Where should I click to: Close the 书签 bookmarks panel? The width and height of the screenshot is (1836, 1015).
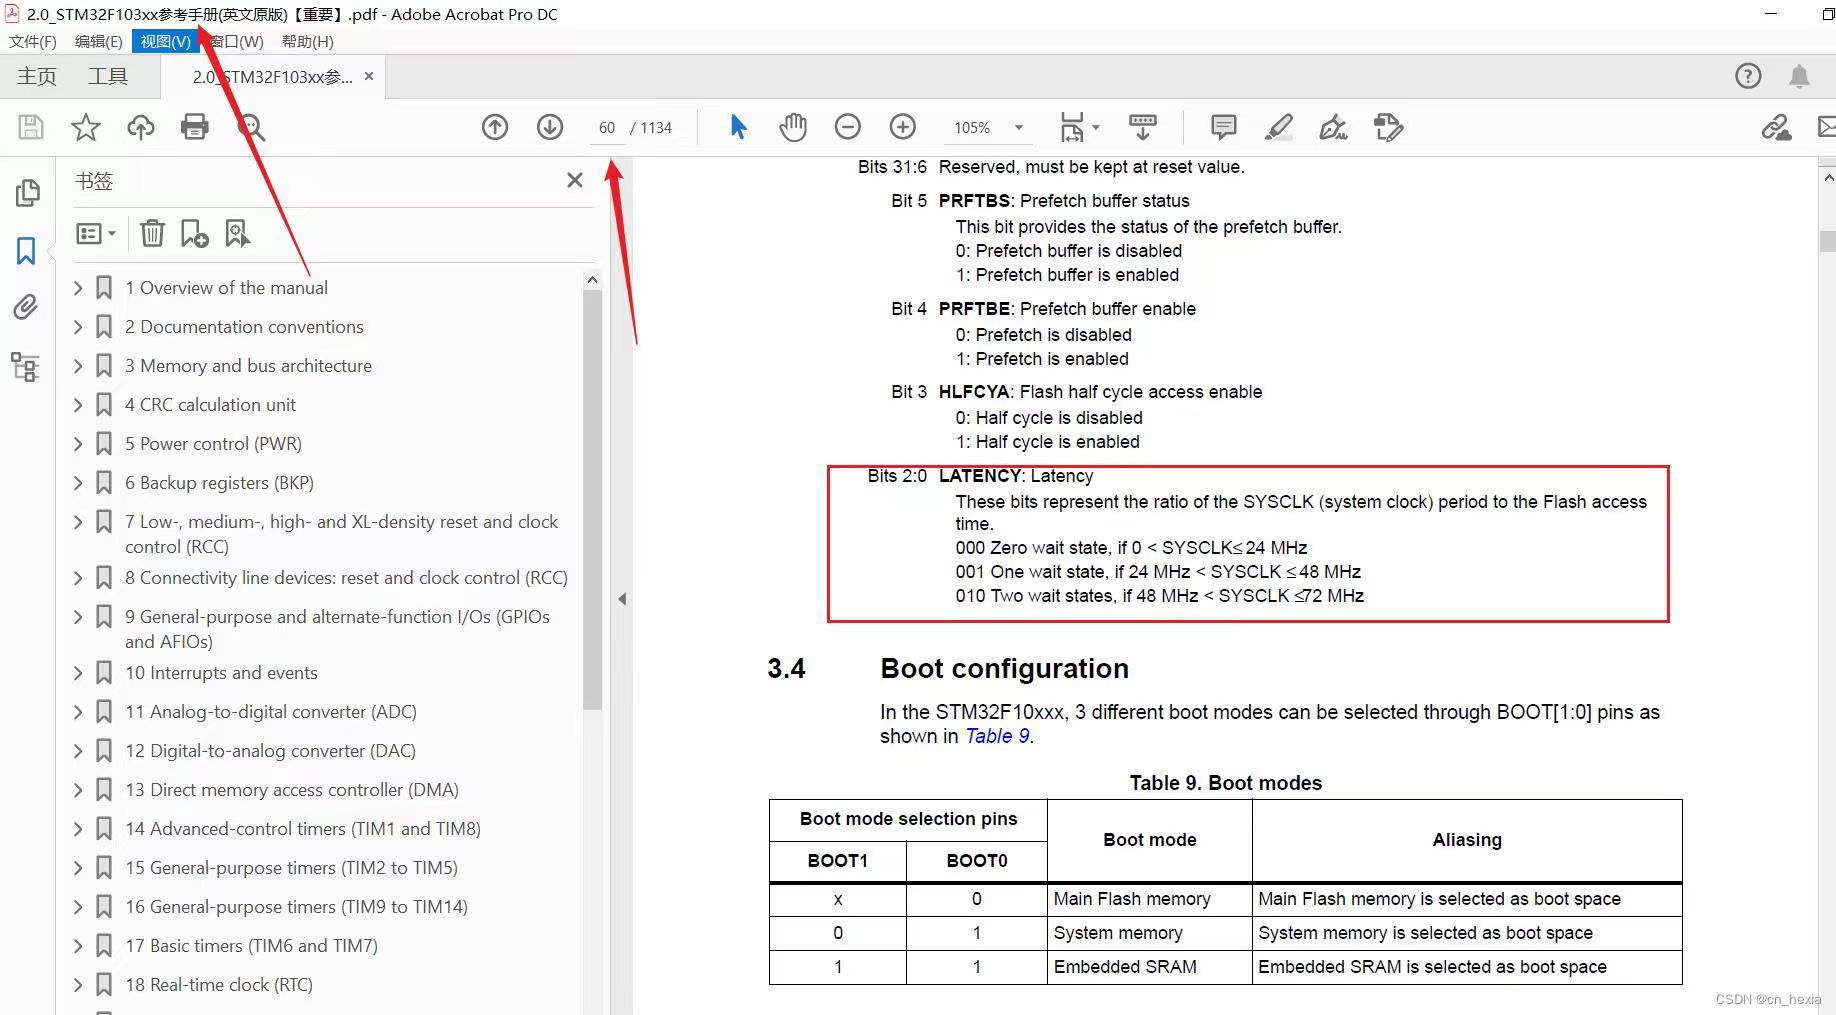point(575,180)
